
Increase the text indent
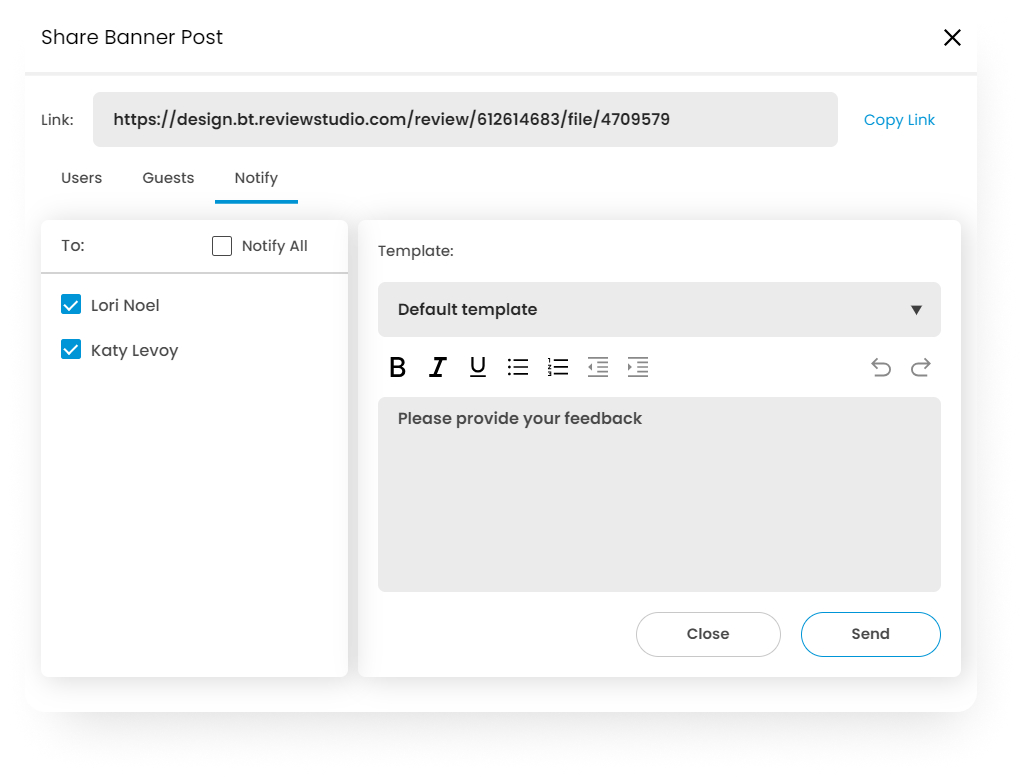click(638, 368)
